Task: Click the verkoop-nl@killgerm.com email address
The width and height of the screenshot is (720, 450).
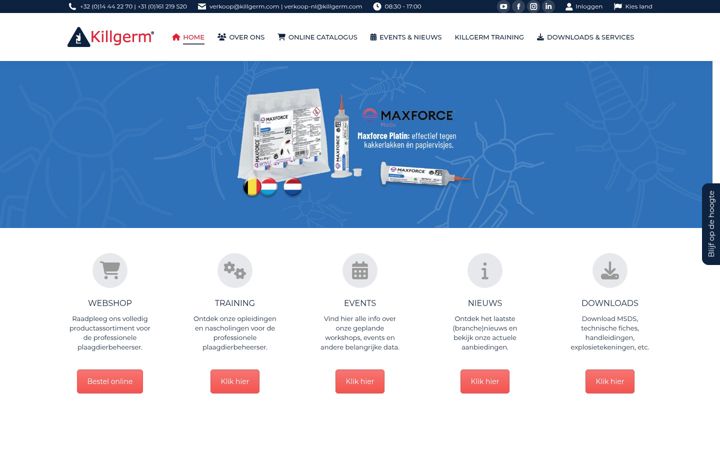Action: (323, 6)
